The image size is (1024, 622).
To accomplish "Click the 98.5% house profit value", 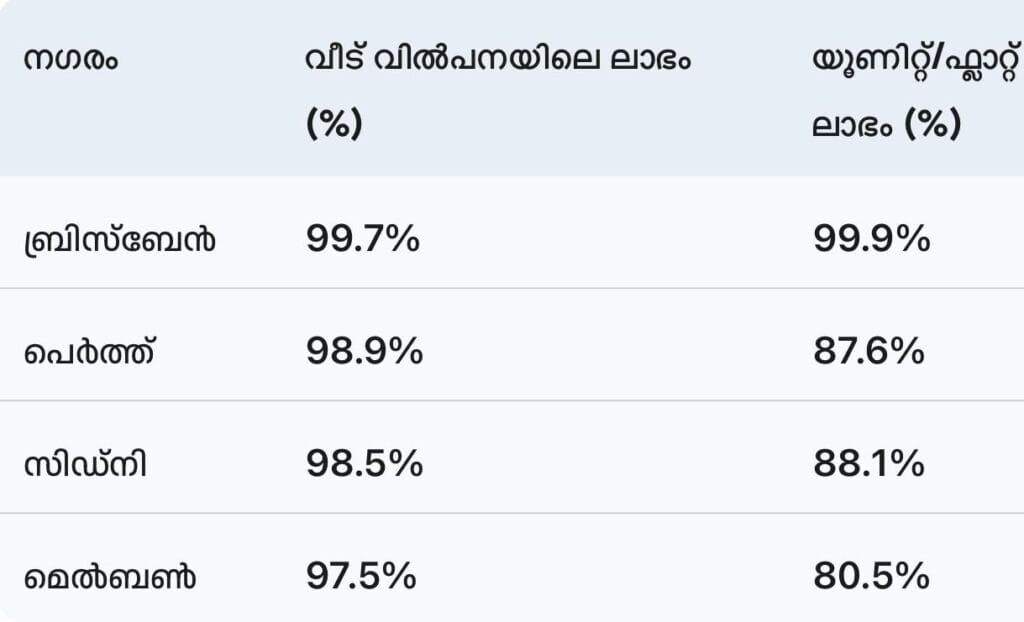I will [x=364, y=463].
